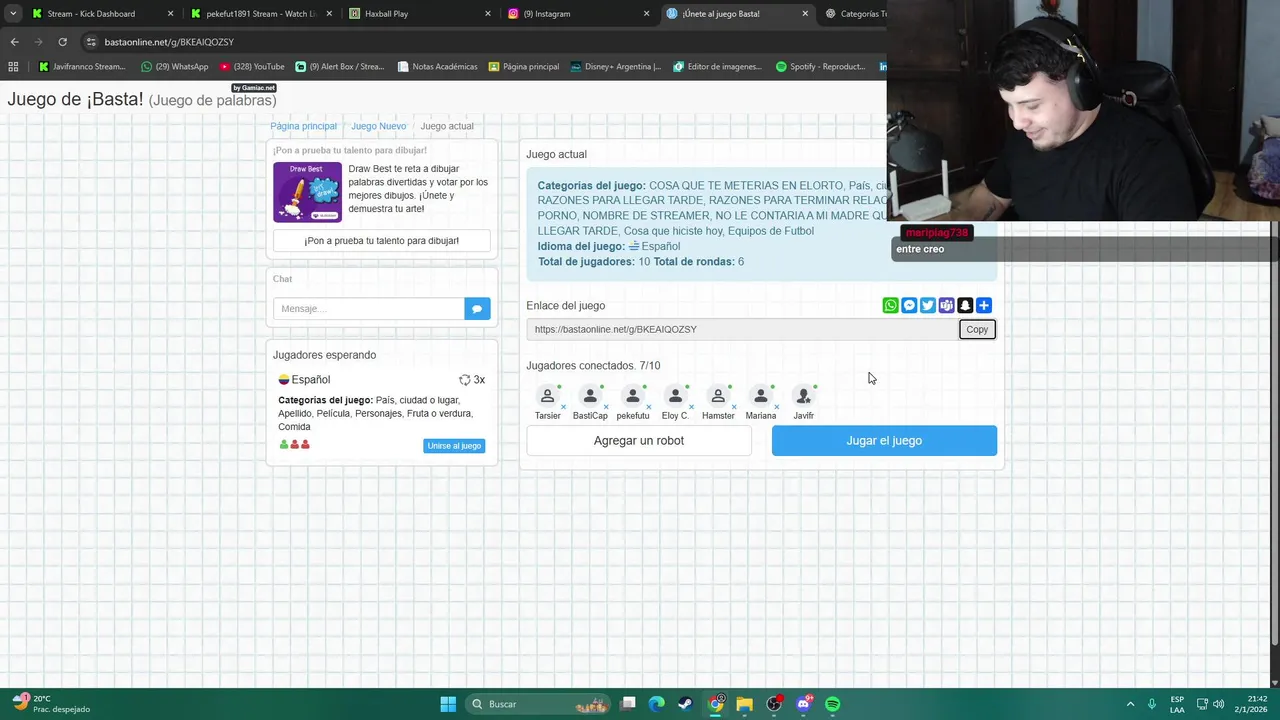Open Discord from the taskbar
Image resolution: width=1280 pixels, height=720 pixels.
(x=803, y=704)
